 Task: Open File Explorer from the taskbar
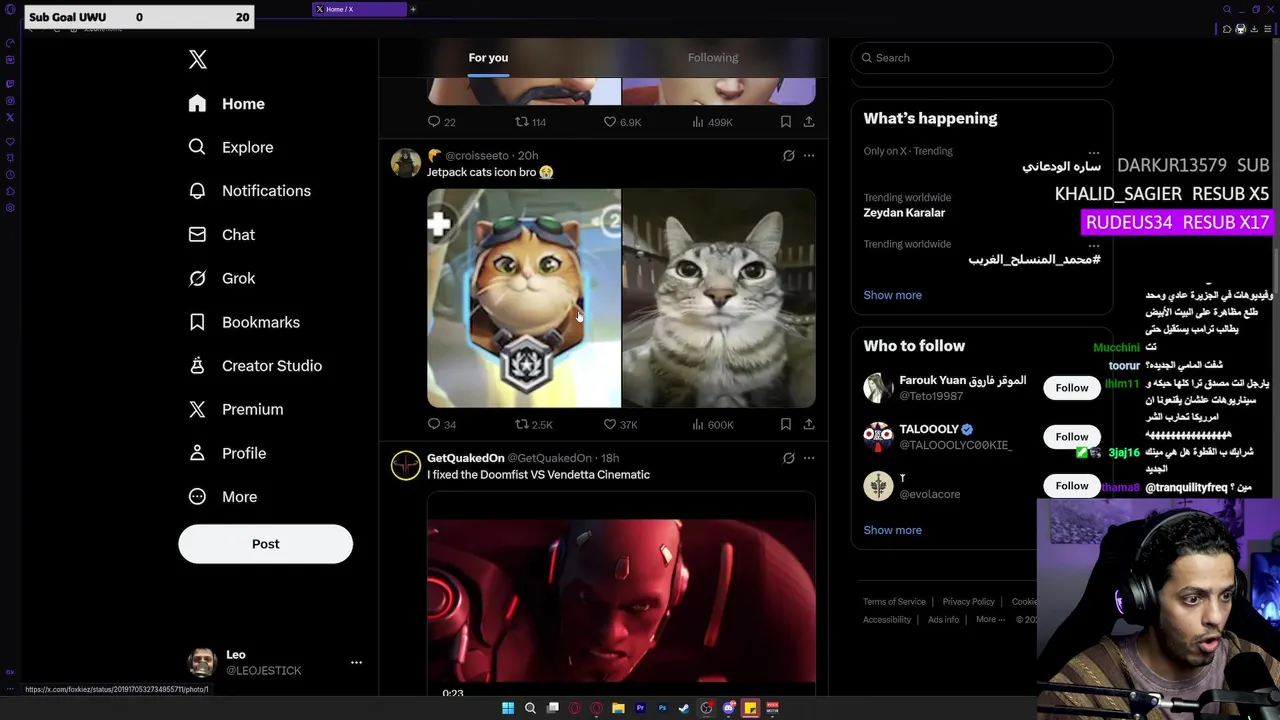click(x=618, y=708)
